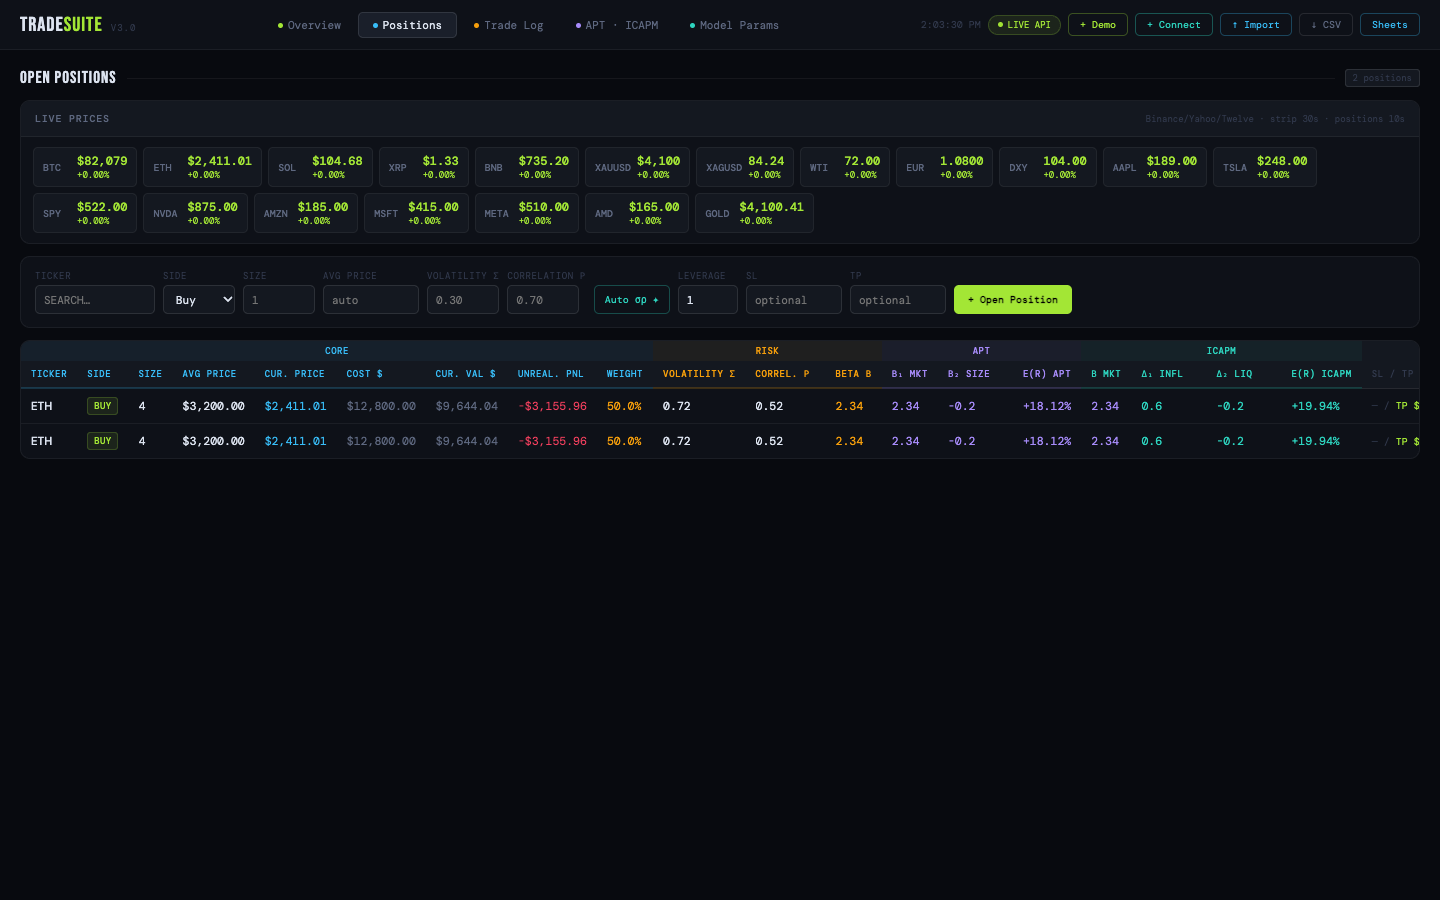Select the TSLA price tile
The height and width of the screenshot is (900, 1440).
pyautogui.click(x=1265, y=167)
